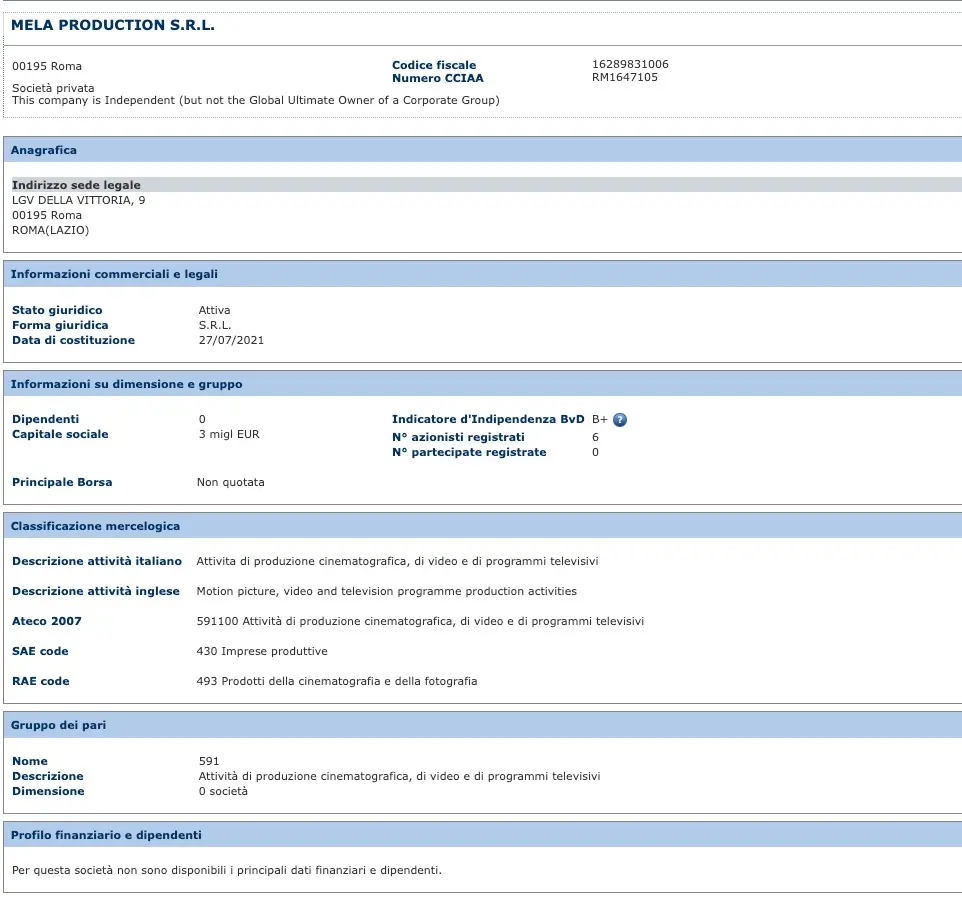Select the SAE code 430 Imprese produttive
Viewport: 962px width, 900px height.
[262, 651]
